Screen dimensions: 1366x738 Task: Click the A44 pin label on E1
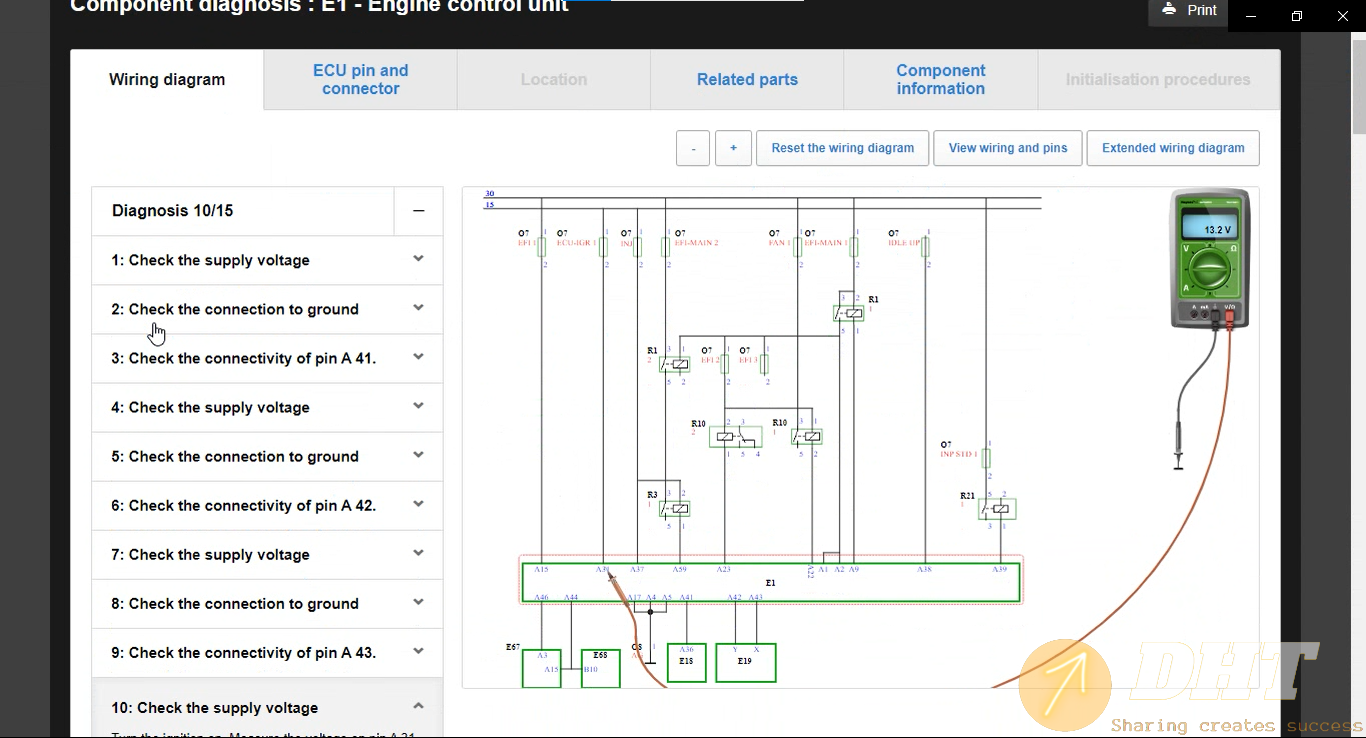[571, 597]
